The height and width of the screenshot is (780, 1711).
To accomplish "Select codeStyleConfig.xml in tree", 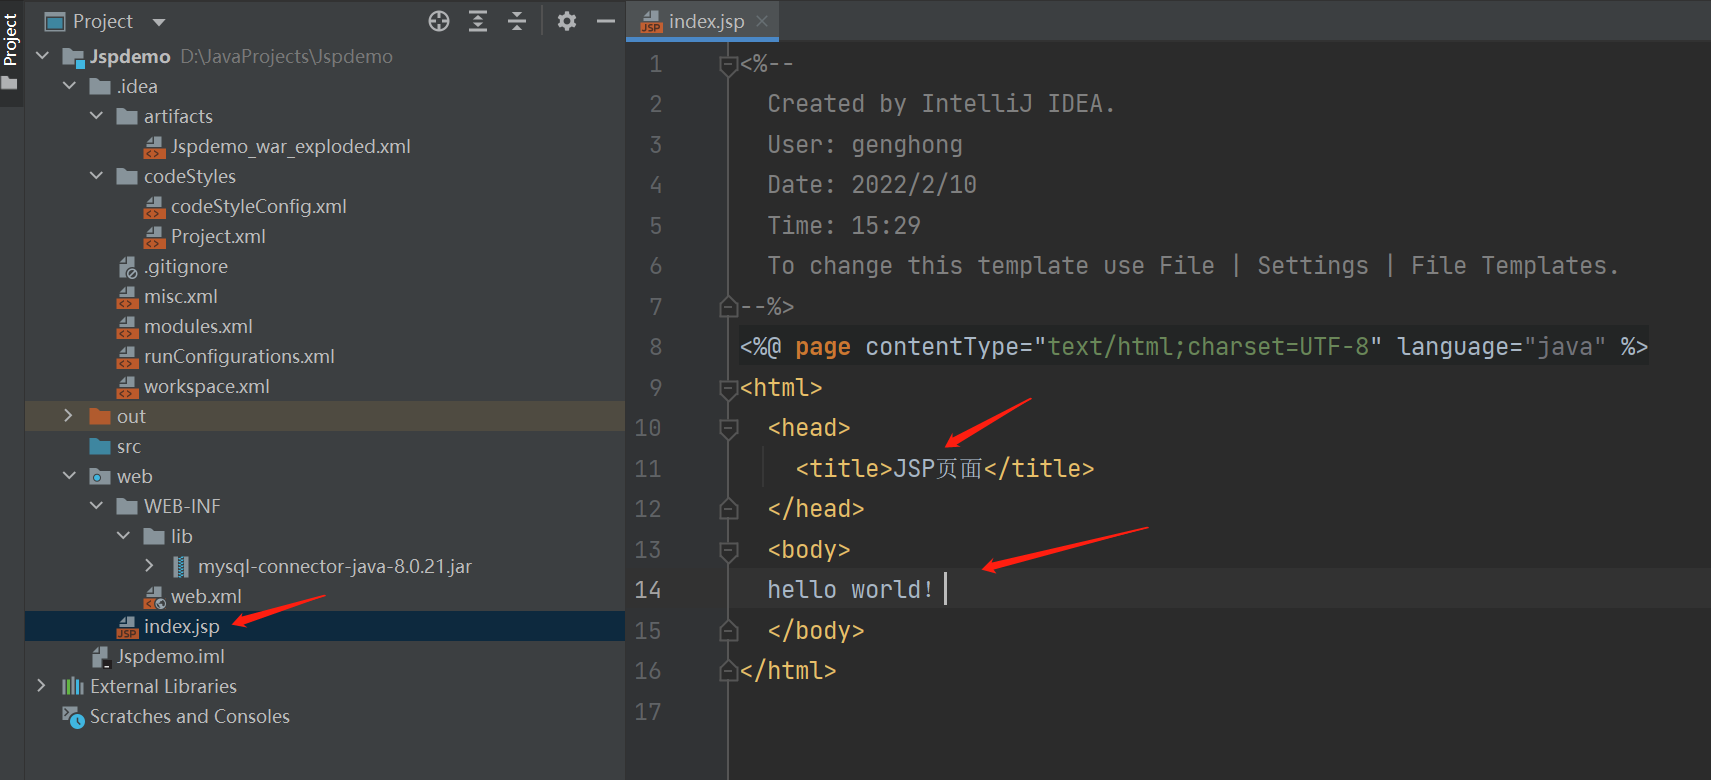I will [x=258, y=206].
